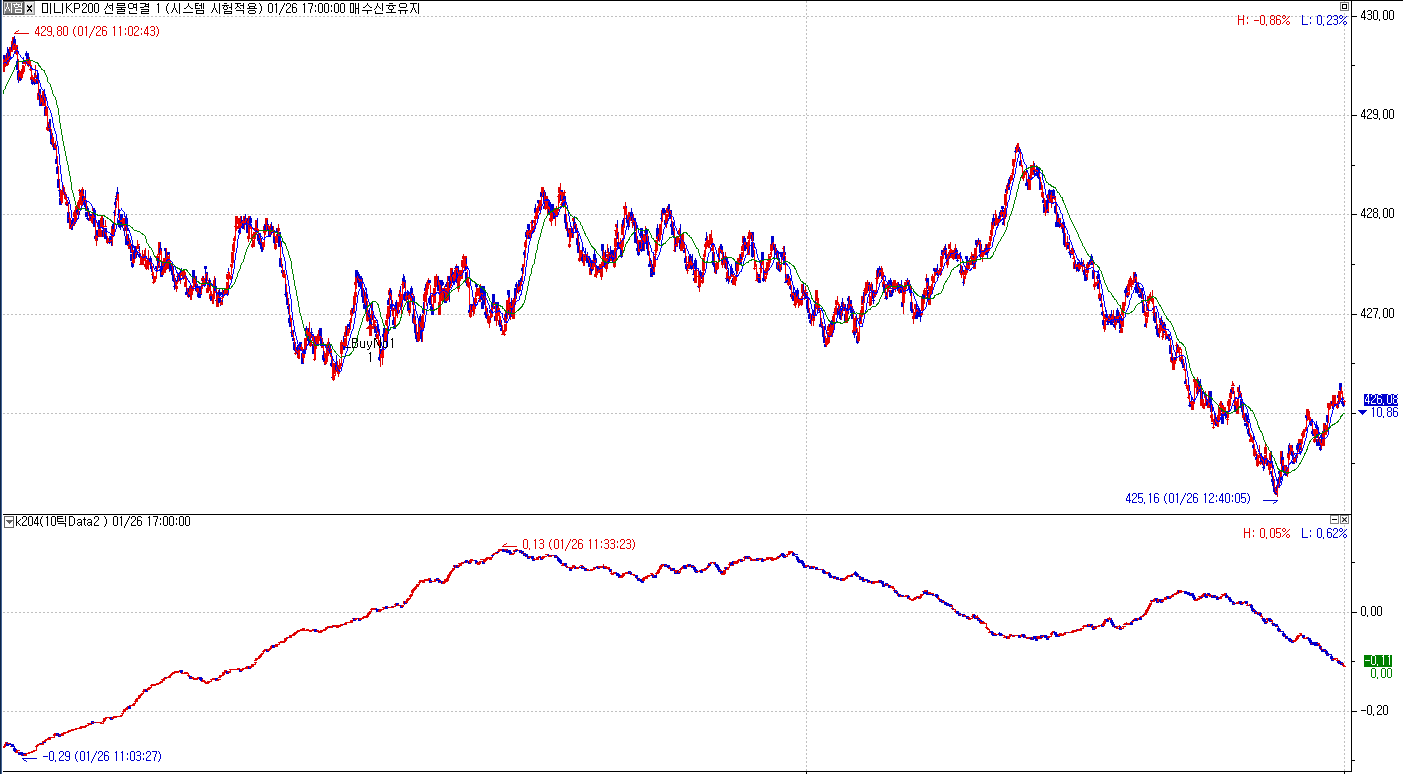Screen dimensions: 1403x774
Task: Minimize the k204 indicator pane
Action: click(x=1334, y=520)
